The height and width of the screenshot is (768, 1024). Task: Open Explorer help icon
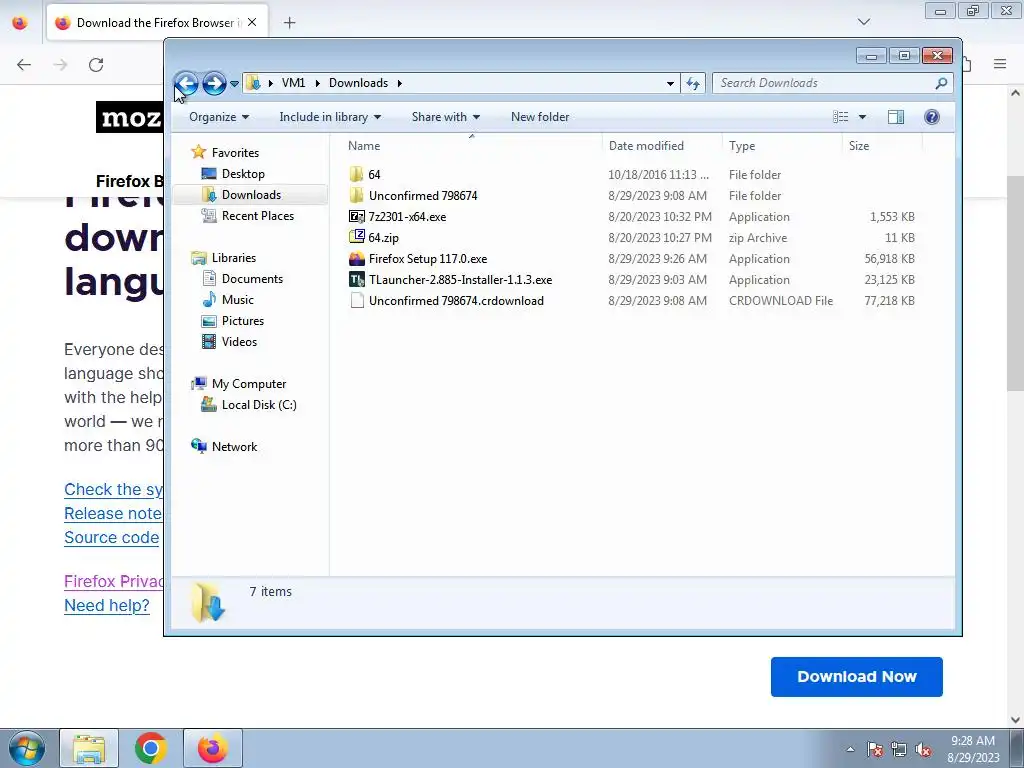pos(932,117)
